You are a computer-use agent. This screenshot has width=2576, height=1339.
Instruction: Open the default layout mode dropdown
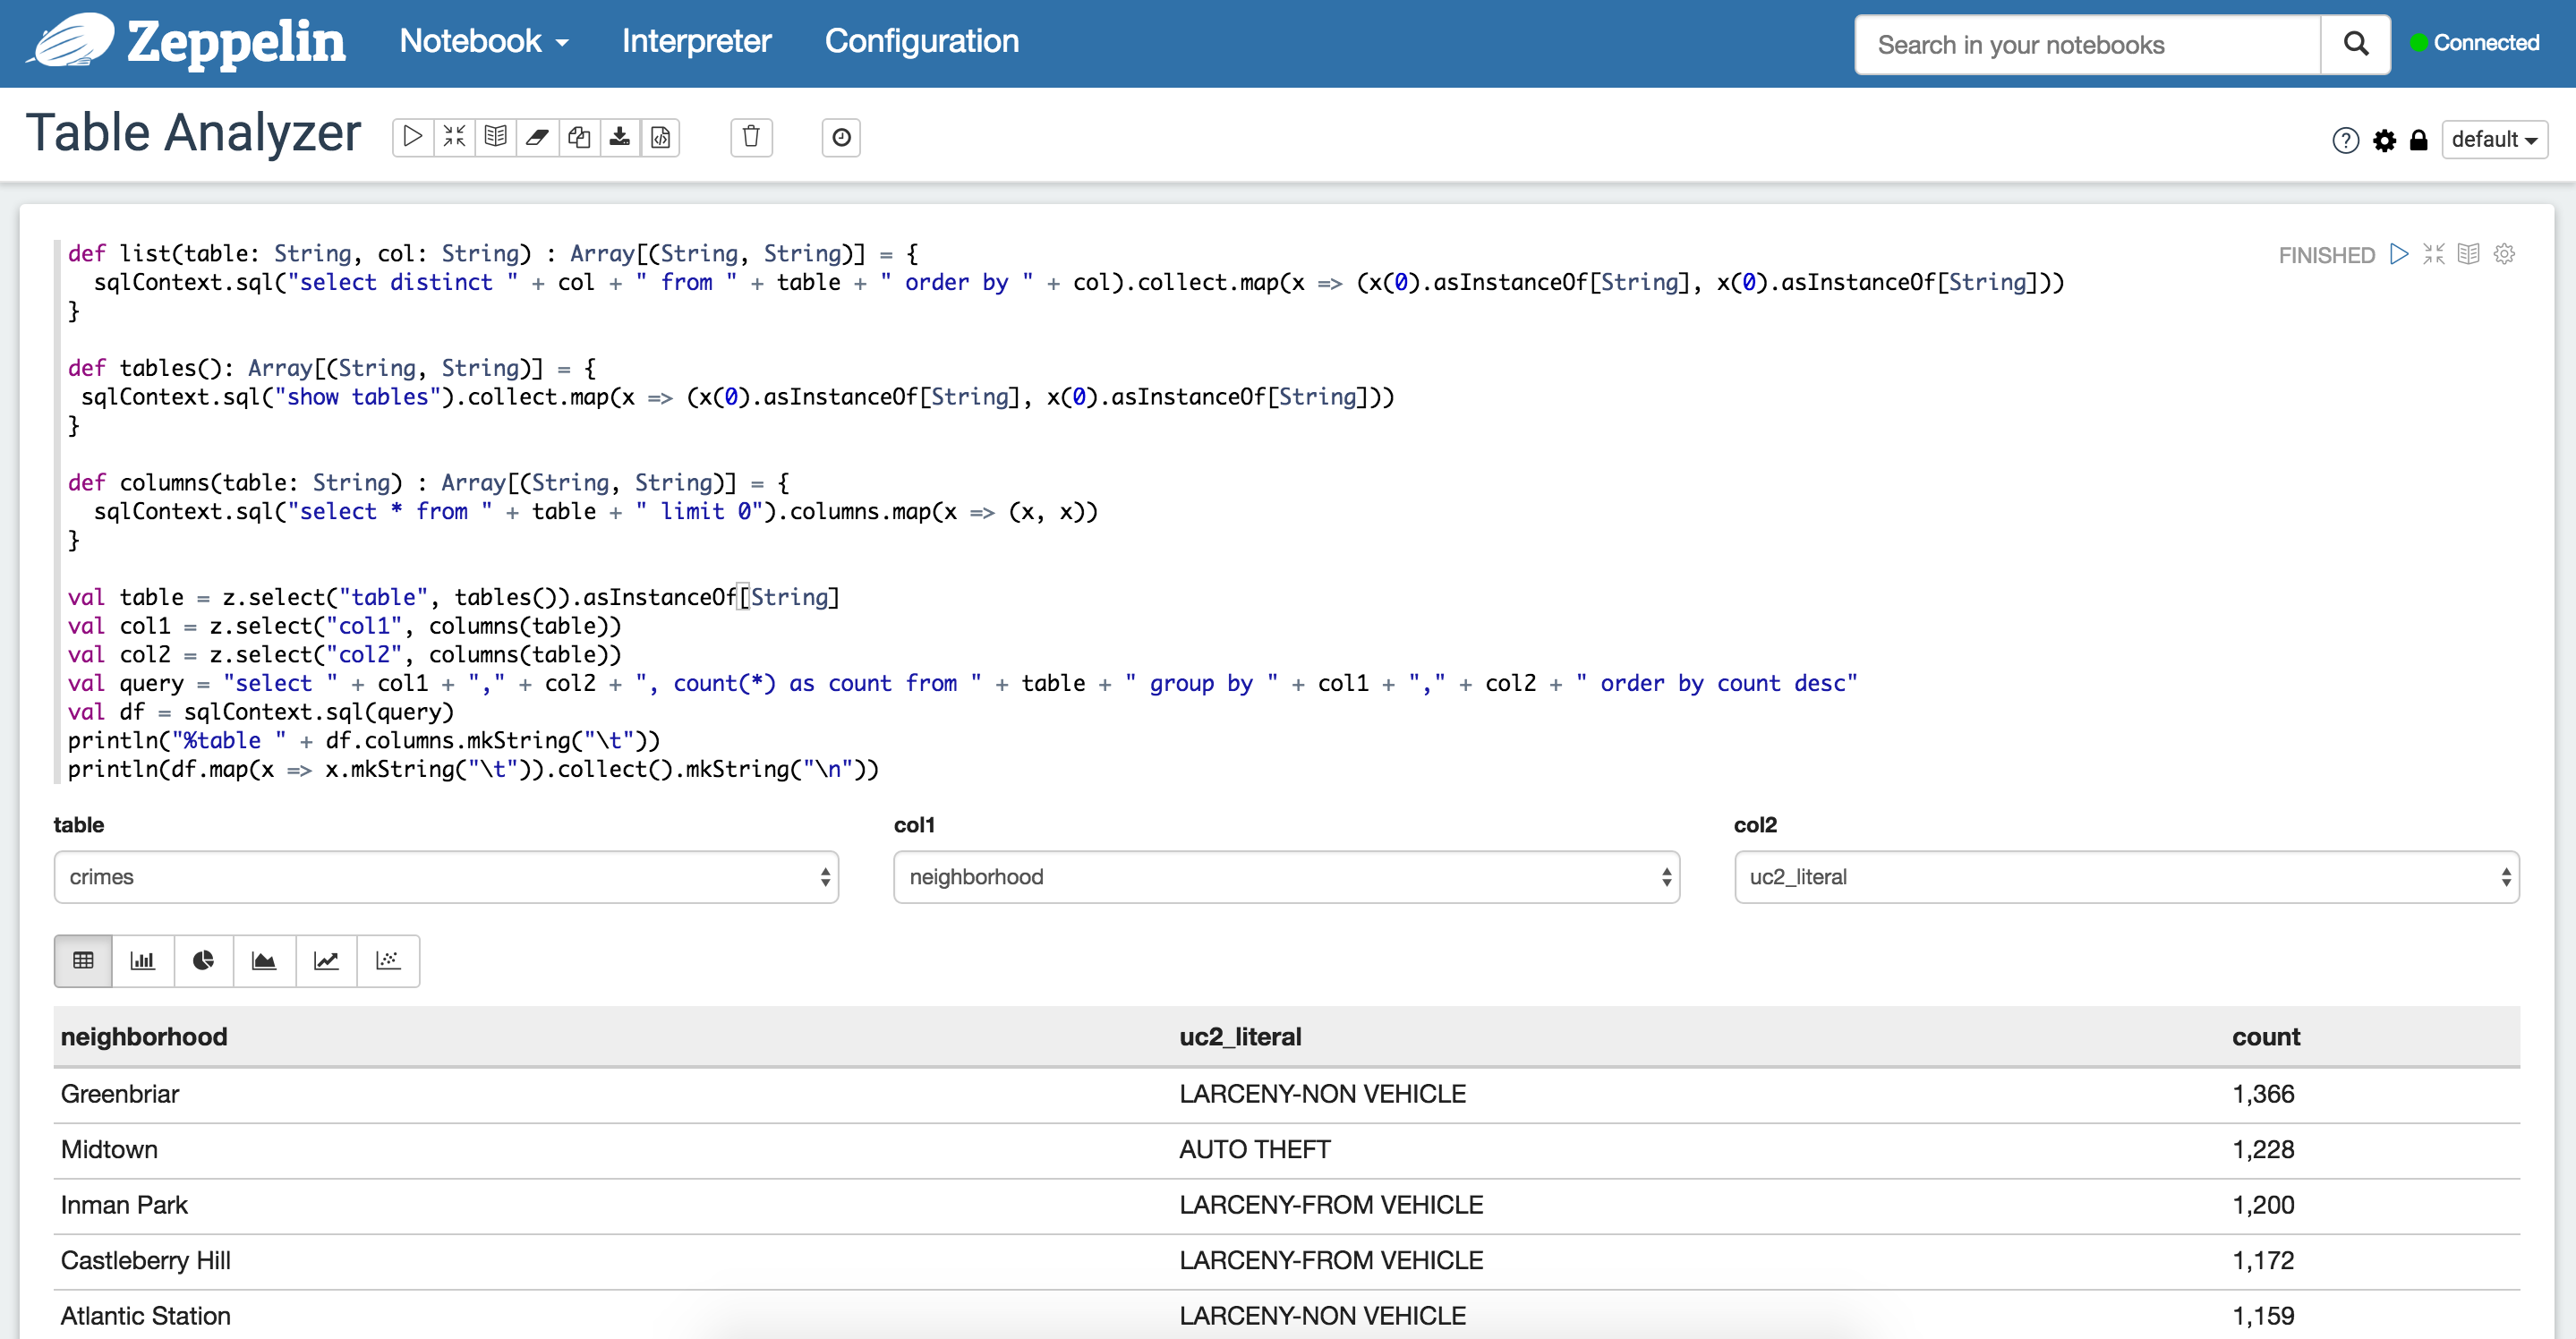coord(2494,140)
